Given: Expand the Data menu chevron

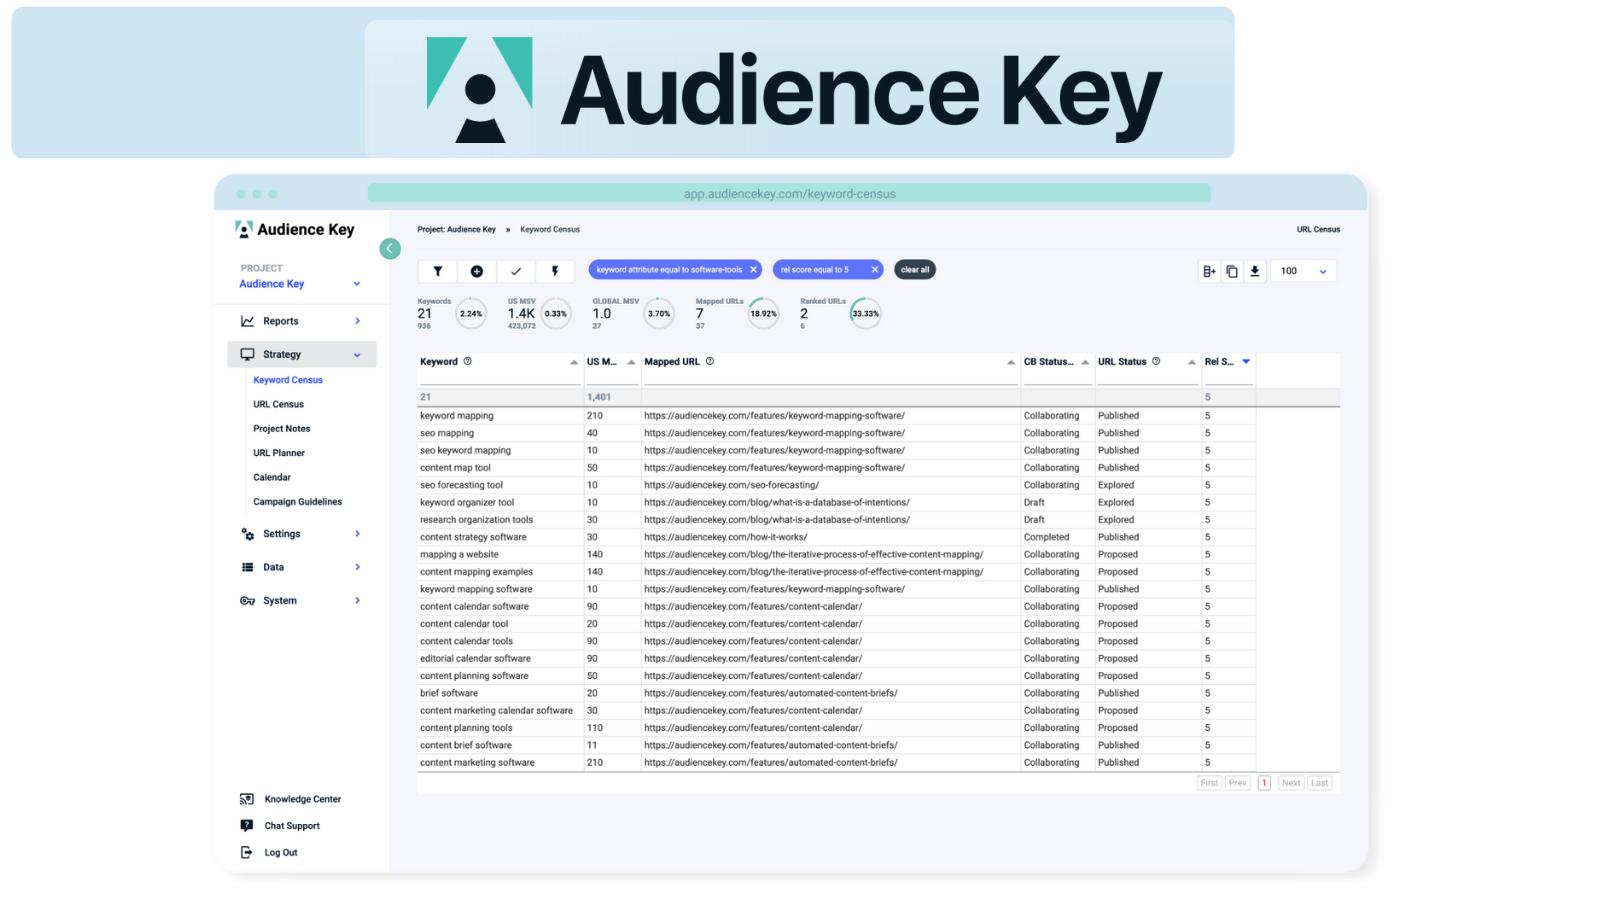Looking at the screenshot, I should (357, 567).
